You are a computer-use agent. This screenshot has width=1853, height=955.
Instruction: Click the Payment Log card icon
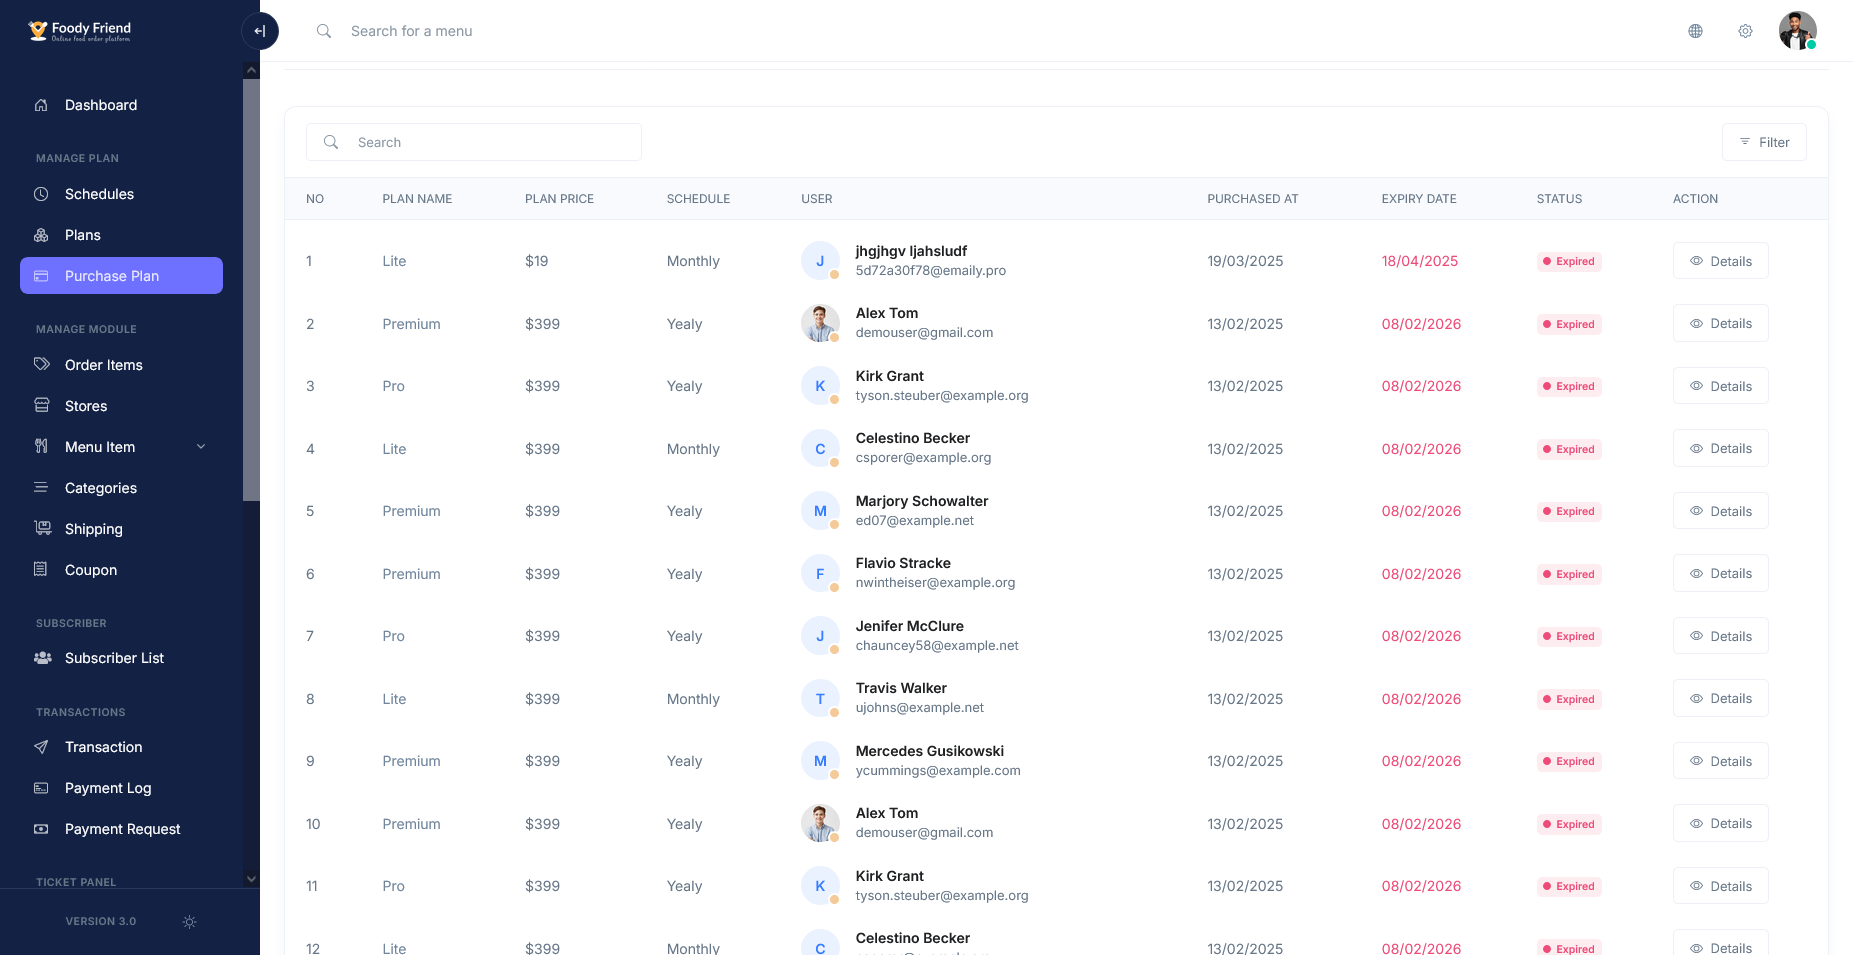pyautogui.click(x=41, y=788)
